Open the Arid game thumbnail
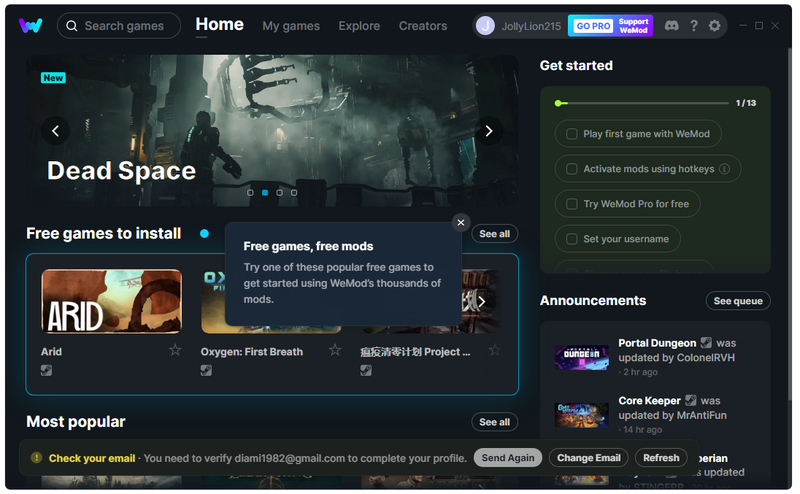 tap(112, 302)
